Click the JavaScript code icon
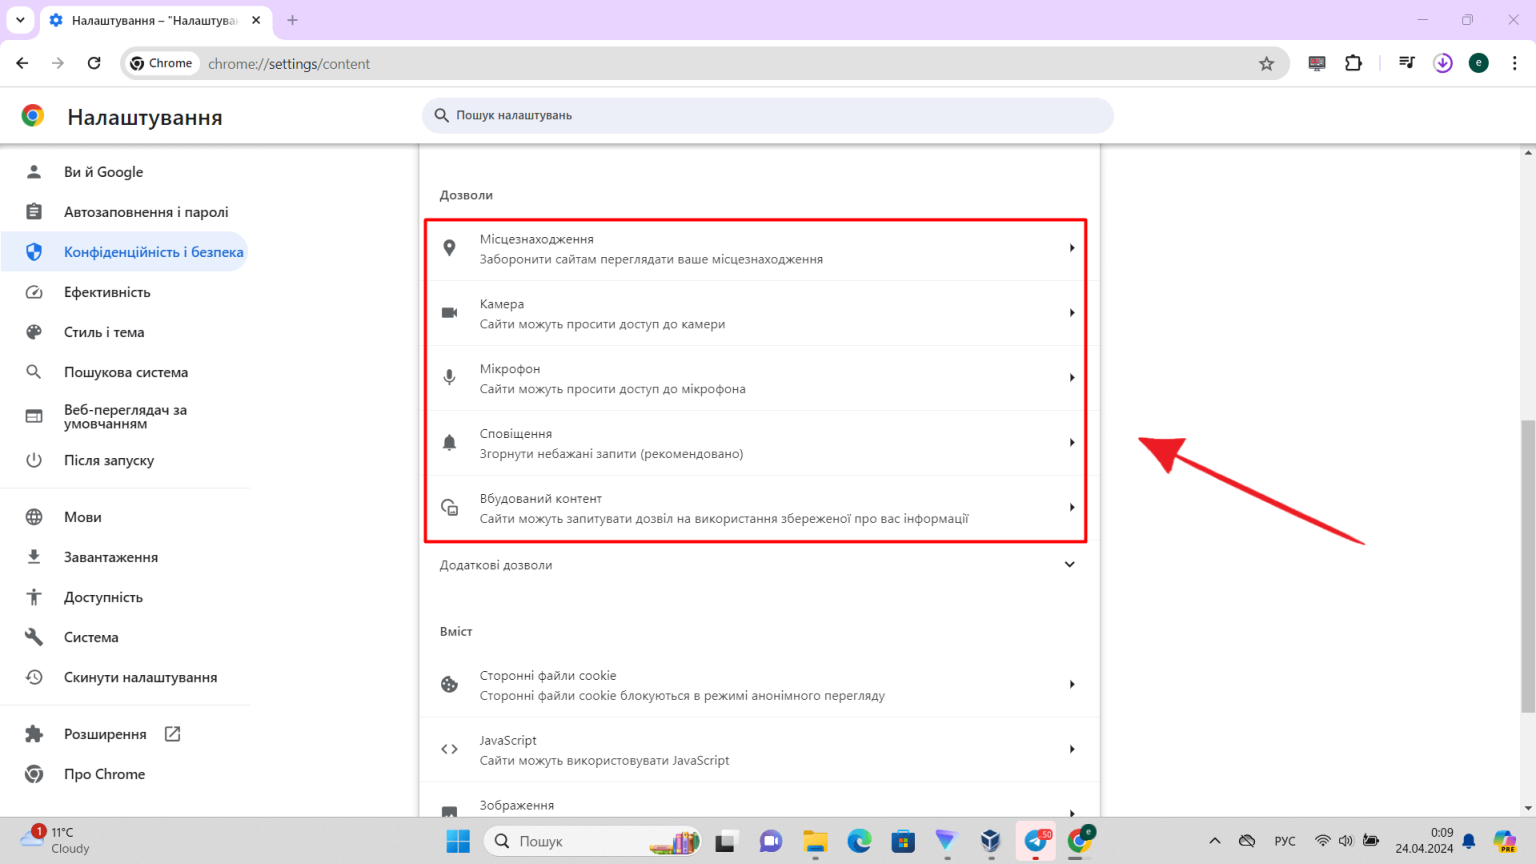 pyautogui.click(x=449, y=748)
